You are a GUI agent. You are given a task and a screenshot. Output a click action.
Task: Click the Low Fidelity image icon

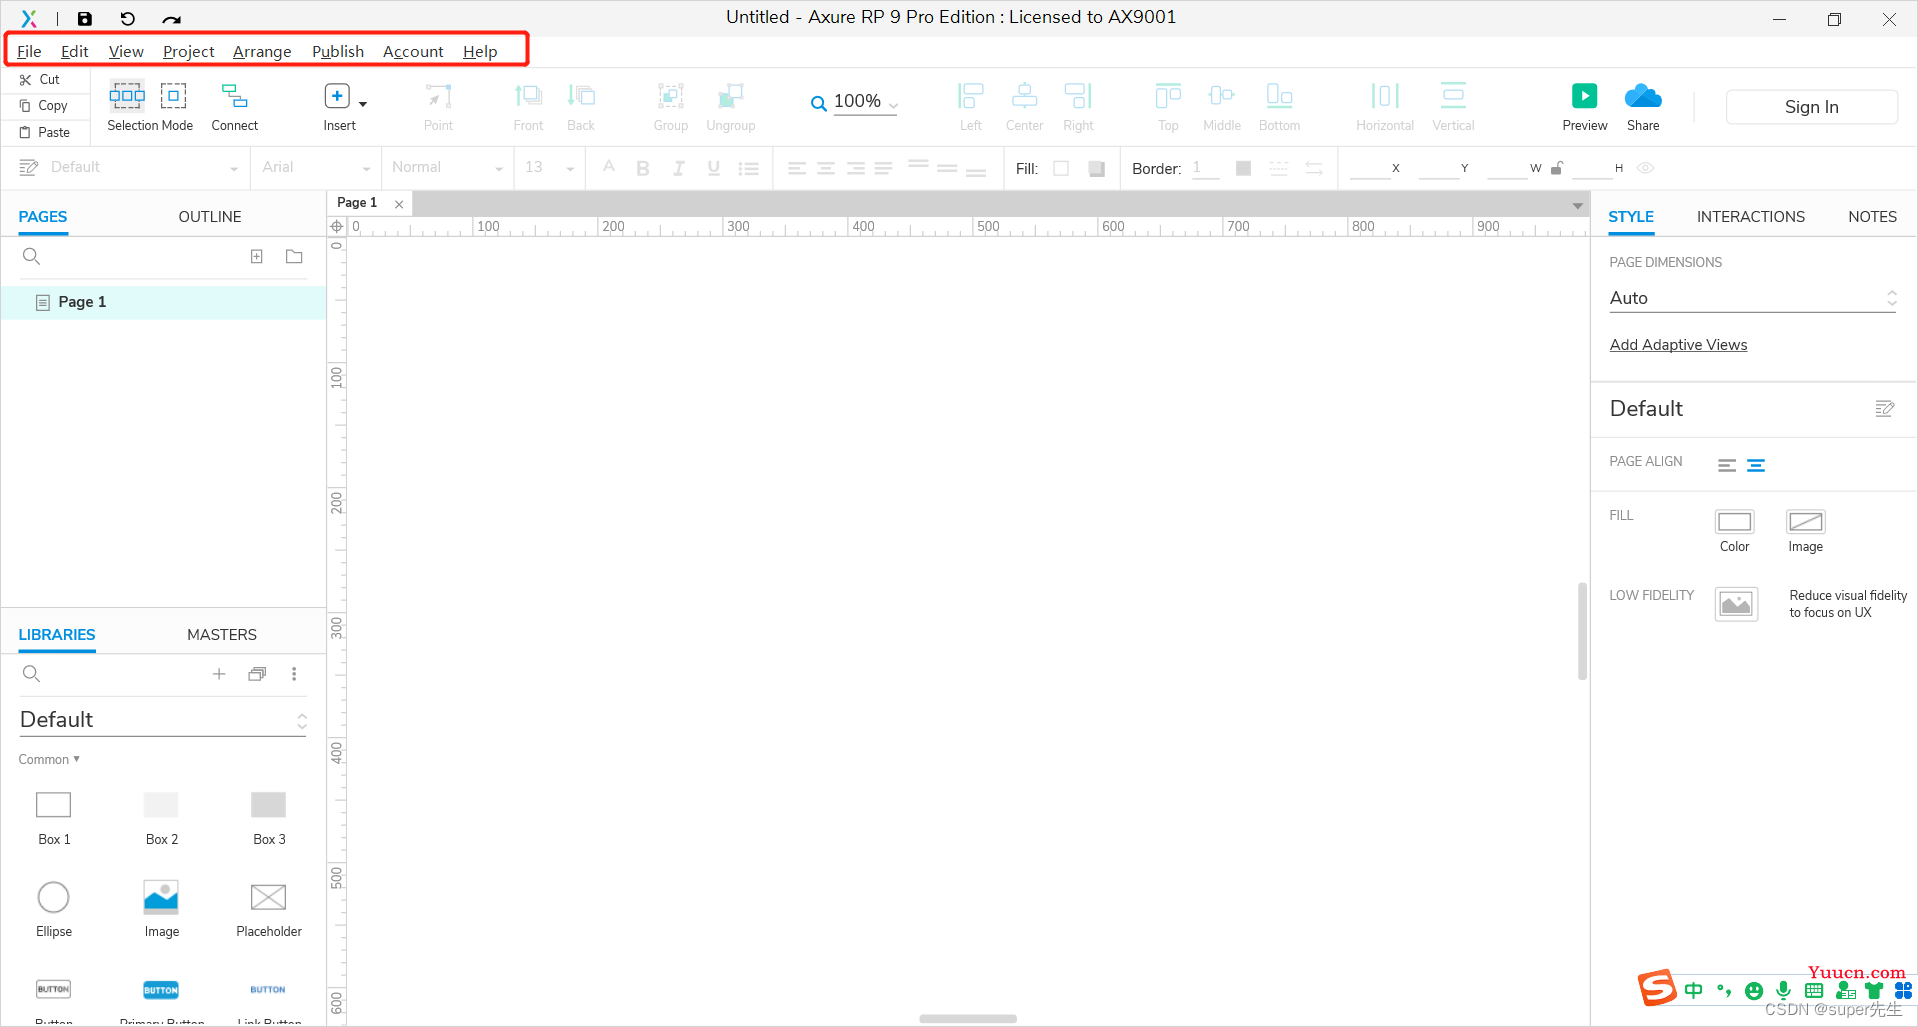click(1736, 604)
